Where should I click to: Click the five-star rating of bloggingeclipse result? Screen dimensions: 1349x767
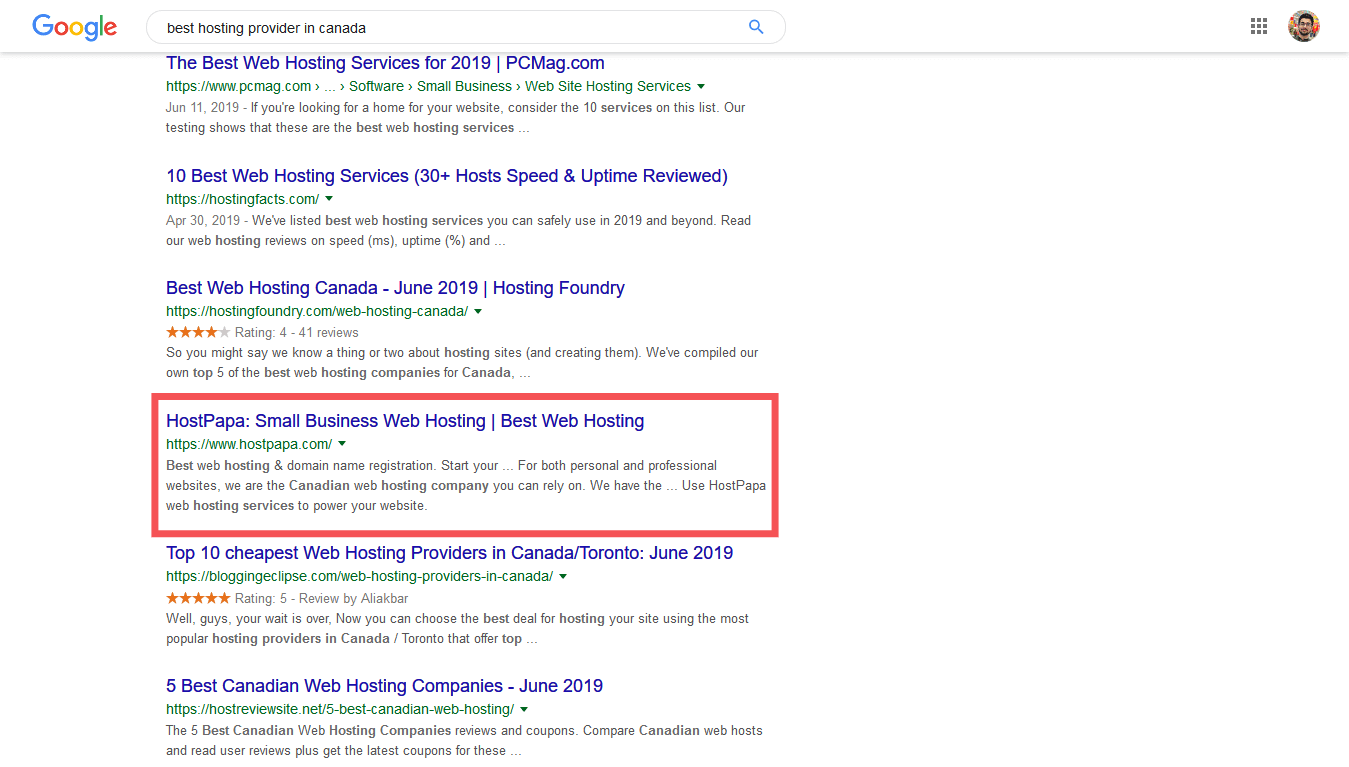click(198, 598)
